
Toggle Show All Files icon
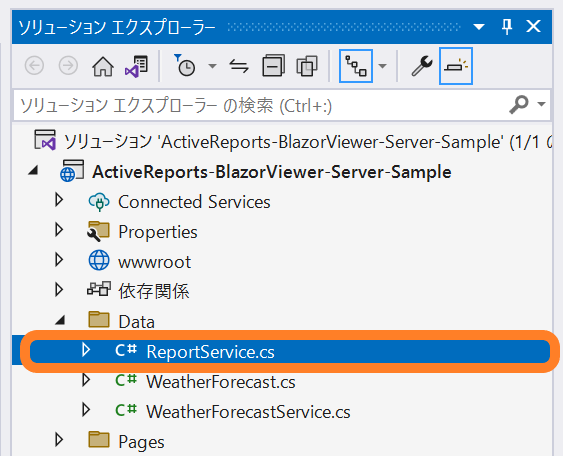point(307,66)
